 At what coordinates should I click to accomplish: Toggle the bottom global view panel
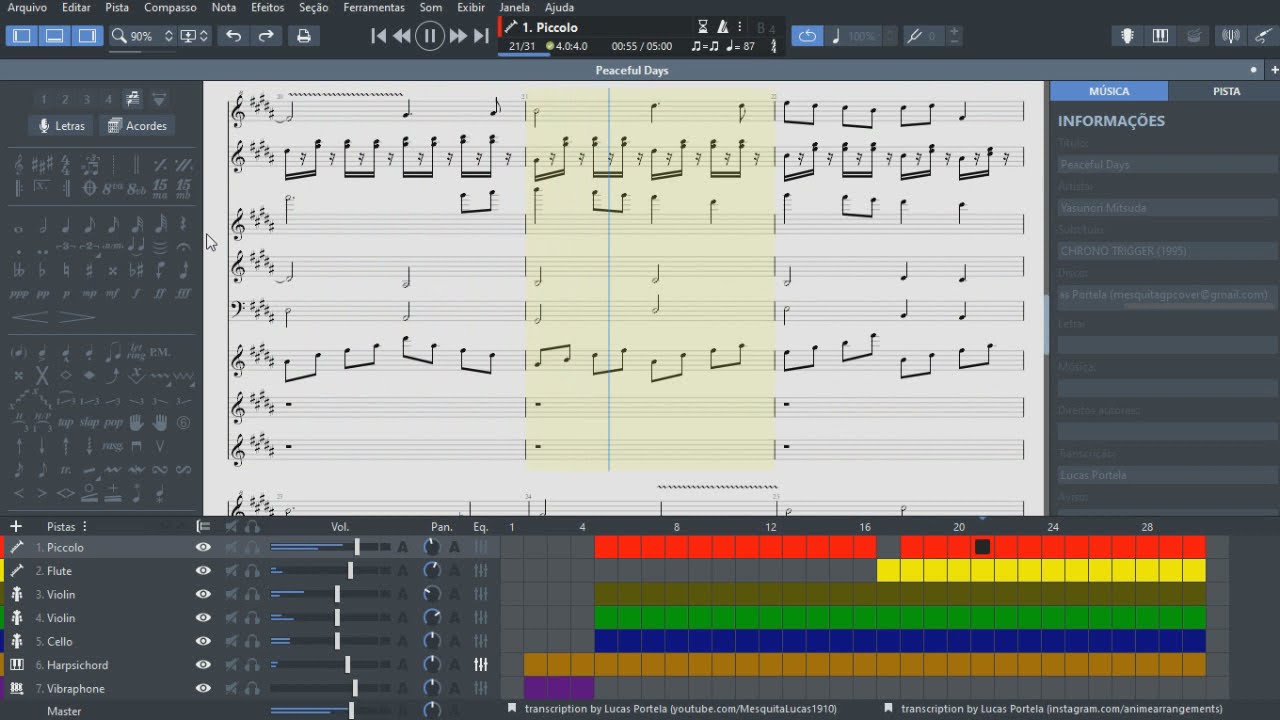click(55, 36)
